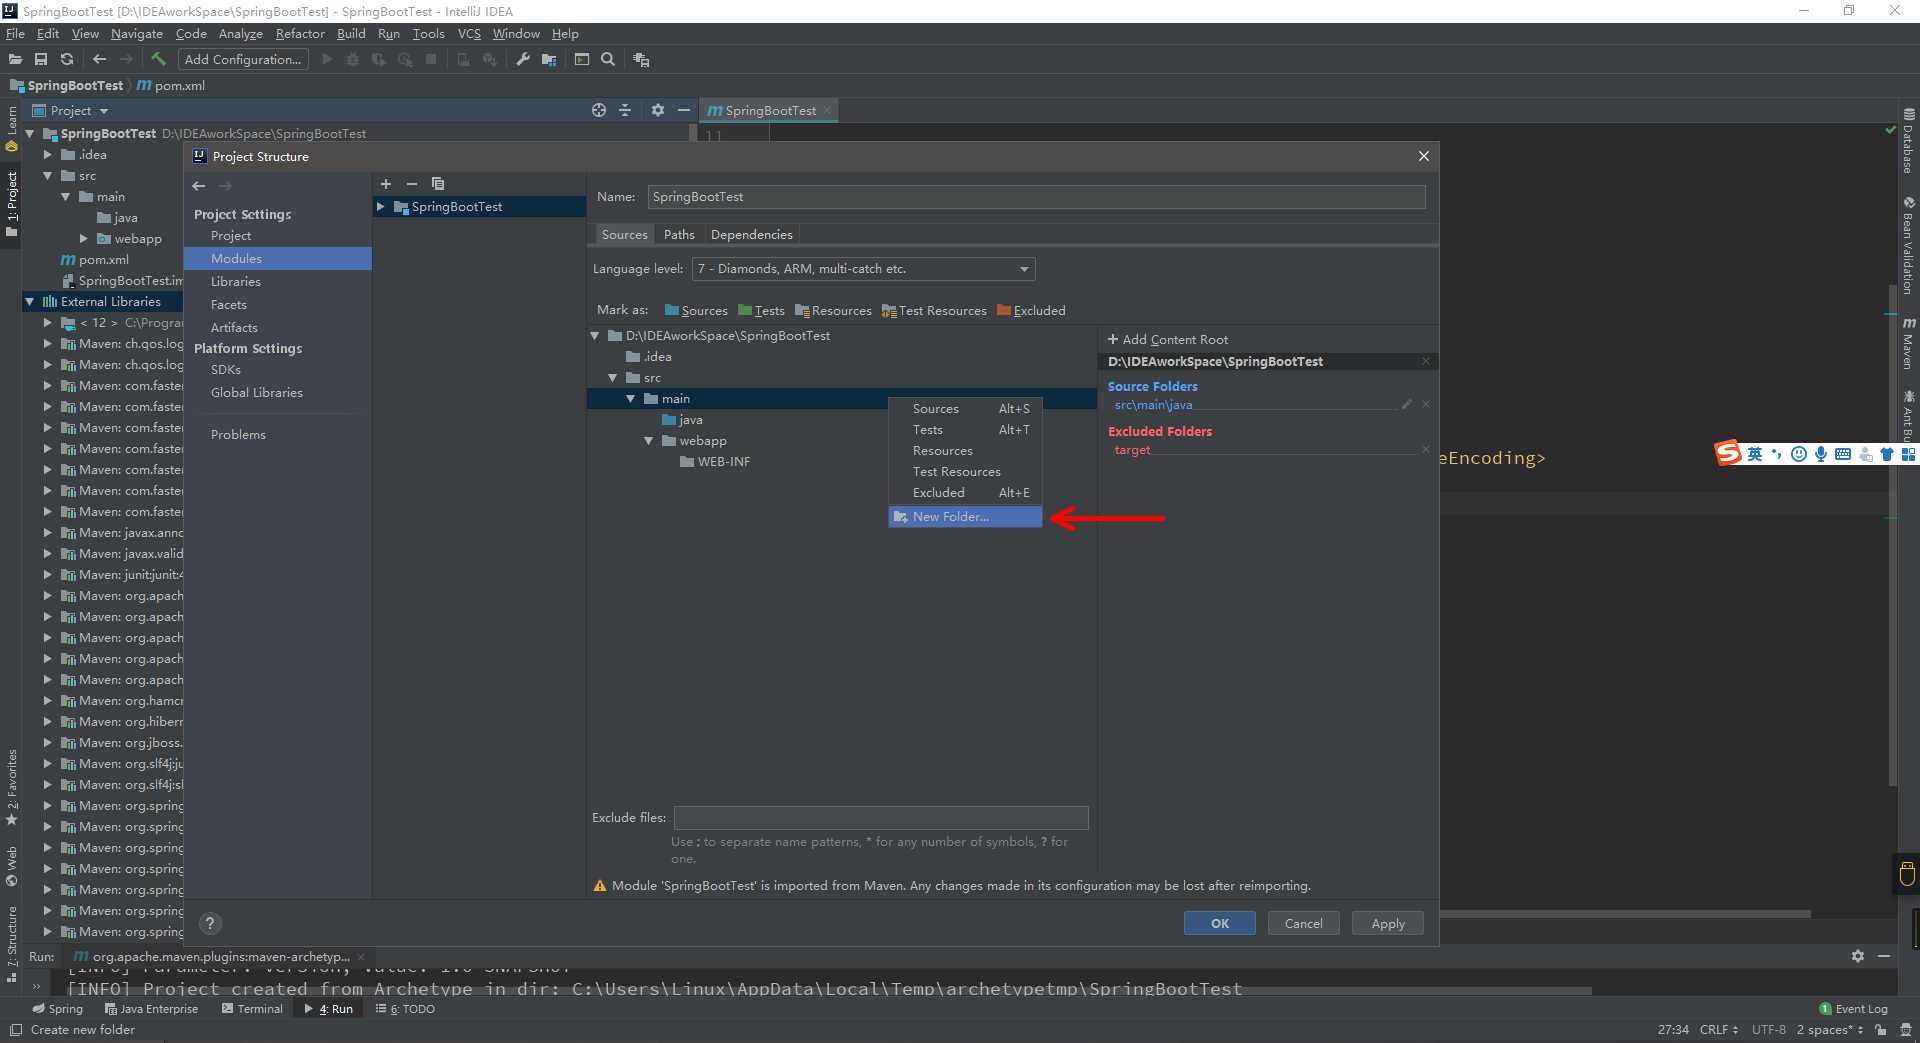
Task: Switch to the Paths tab
Action: 679,235
